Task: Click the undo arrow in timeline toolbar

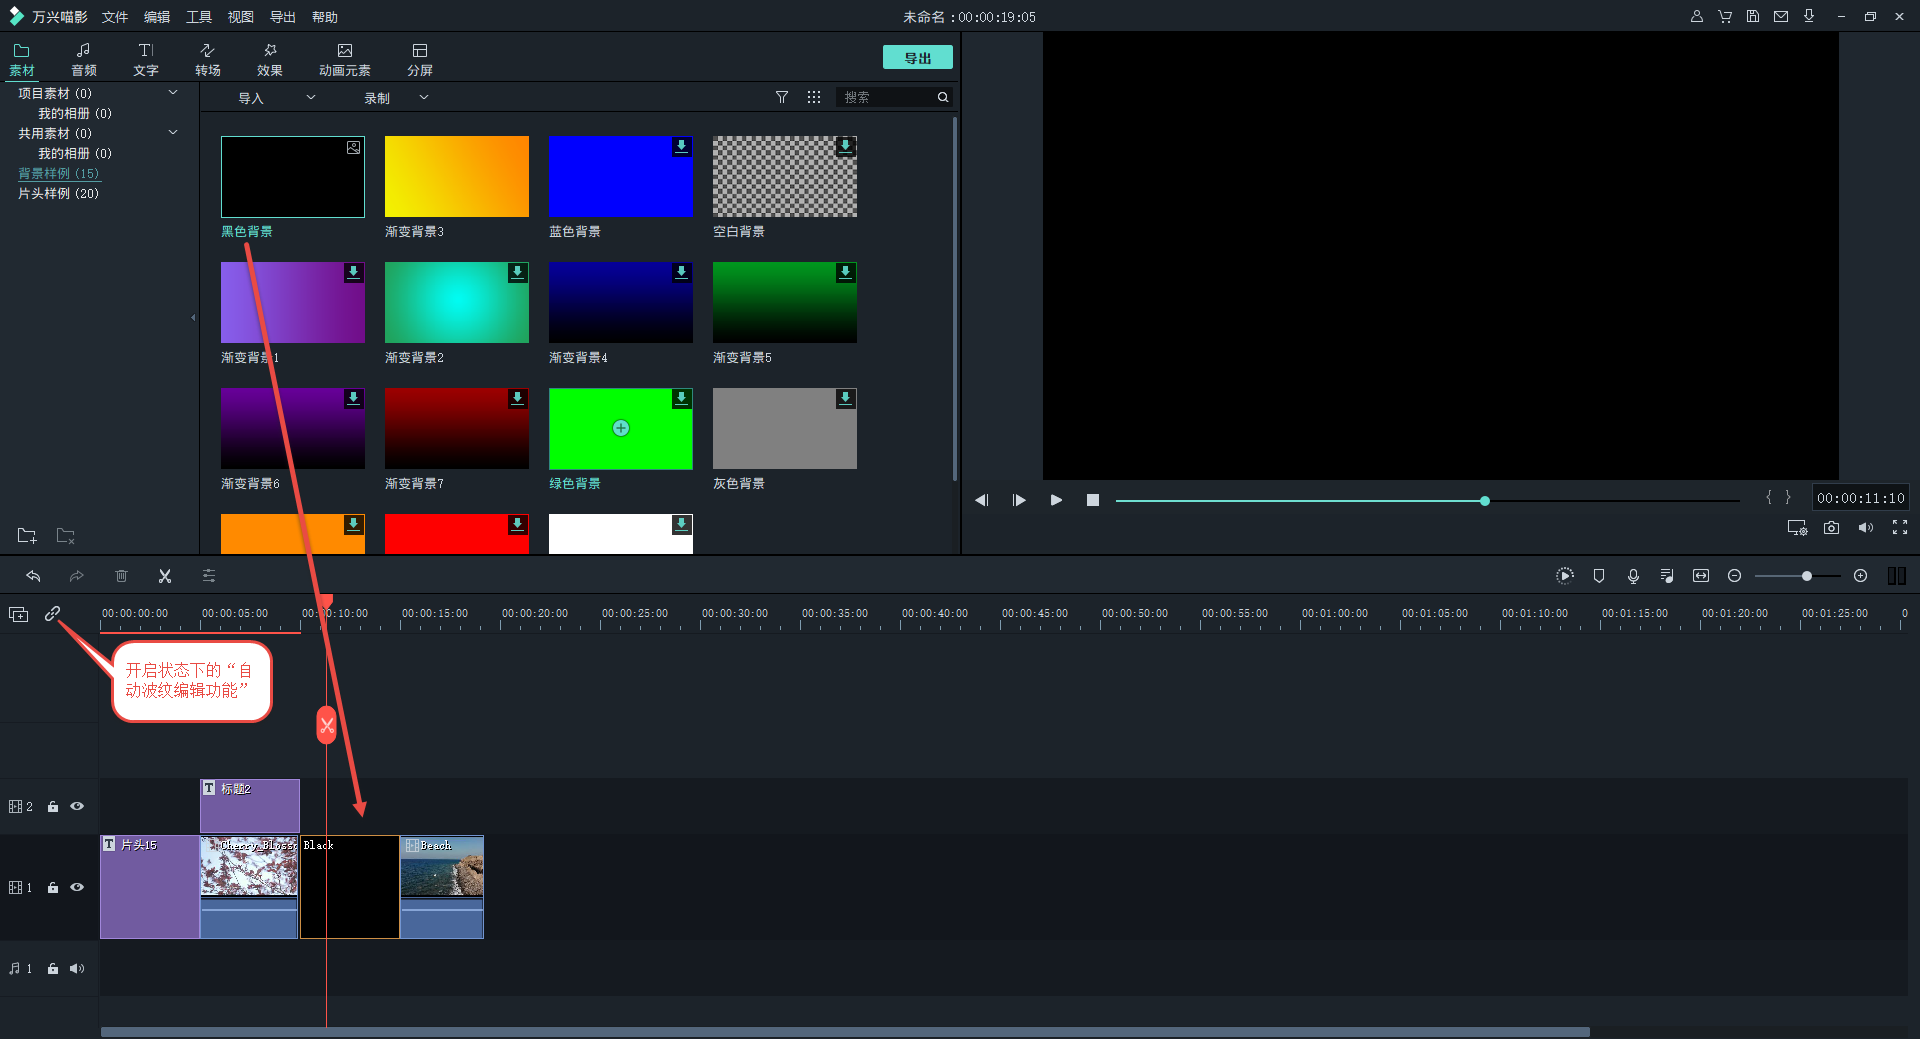Action: (33, 576)
